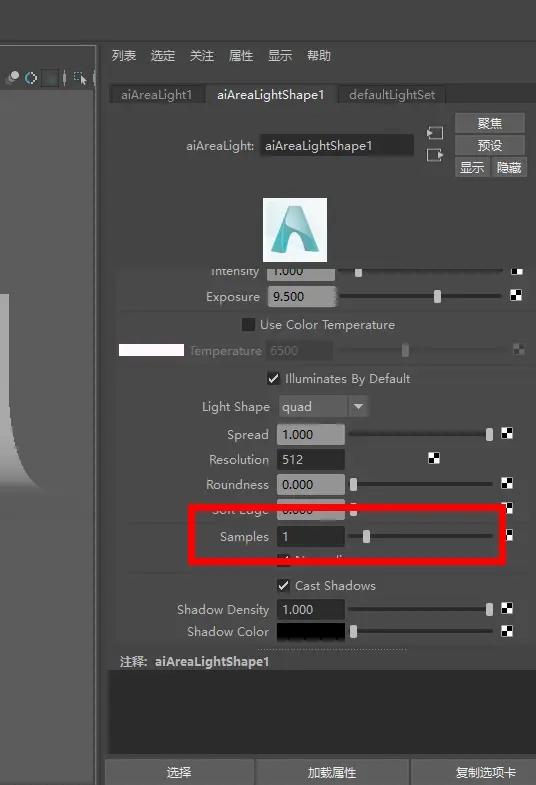This screenshot has width=536, height=785.
Task: Open the 选定 menu
Action: click(x=163, y=56)
